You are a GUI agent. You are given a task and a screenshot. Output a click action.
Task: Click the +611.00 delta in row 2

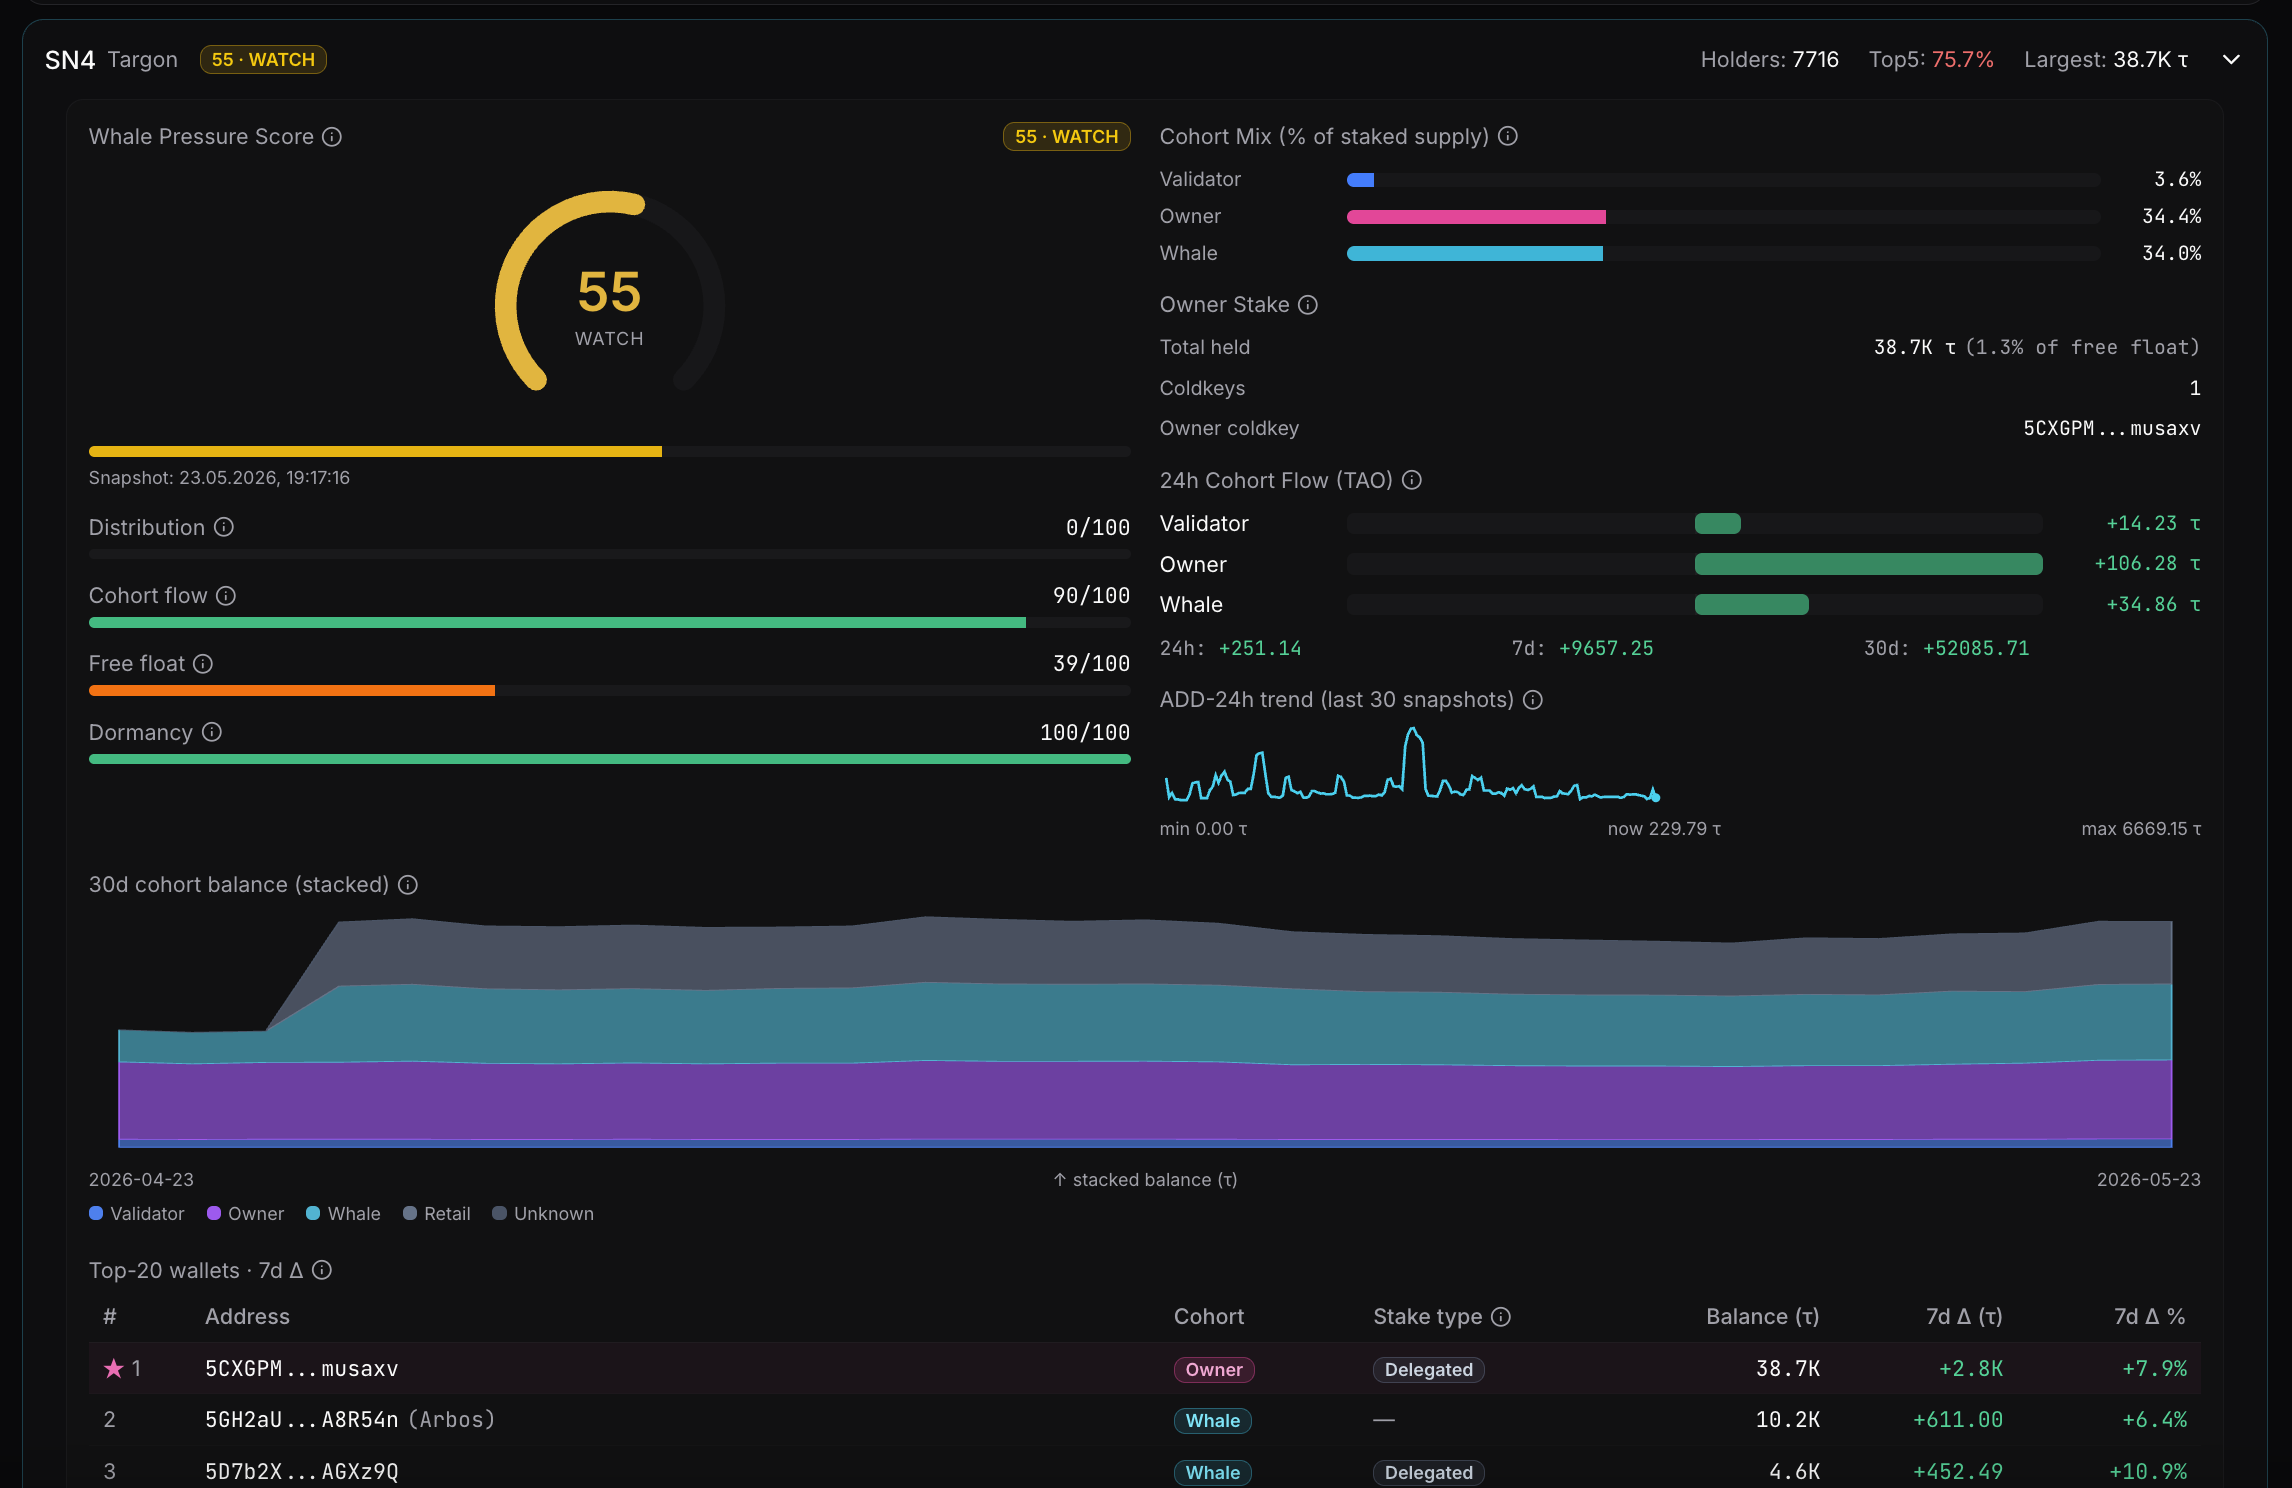coord(1958,1420)
